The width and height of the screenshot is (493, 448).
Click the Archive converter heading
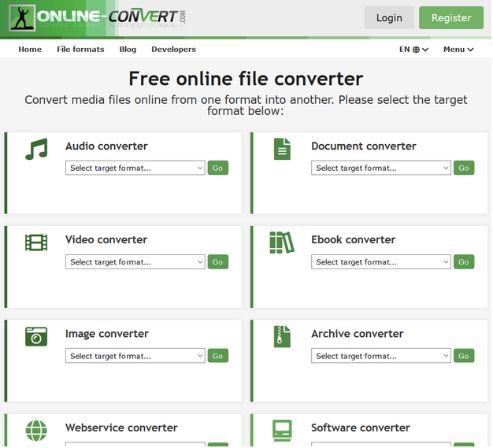357,334
